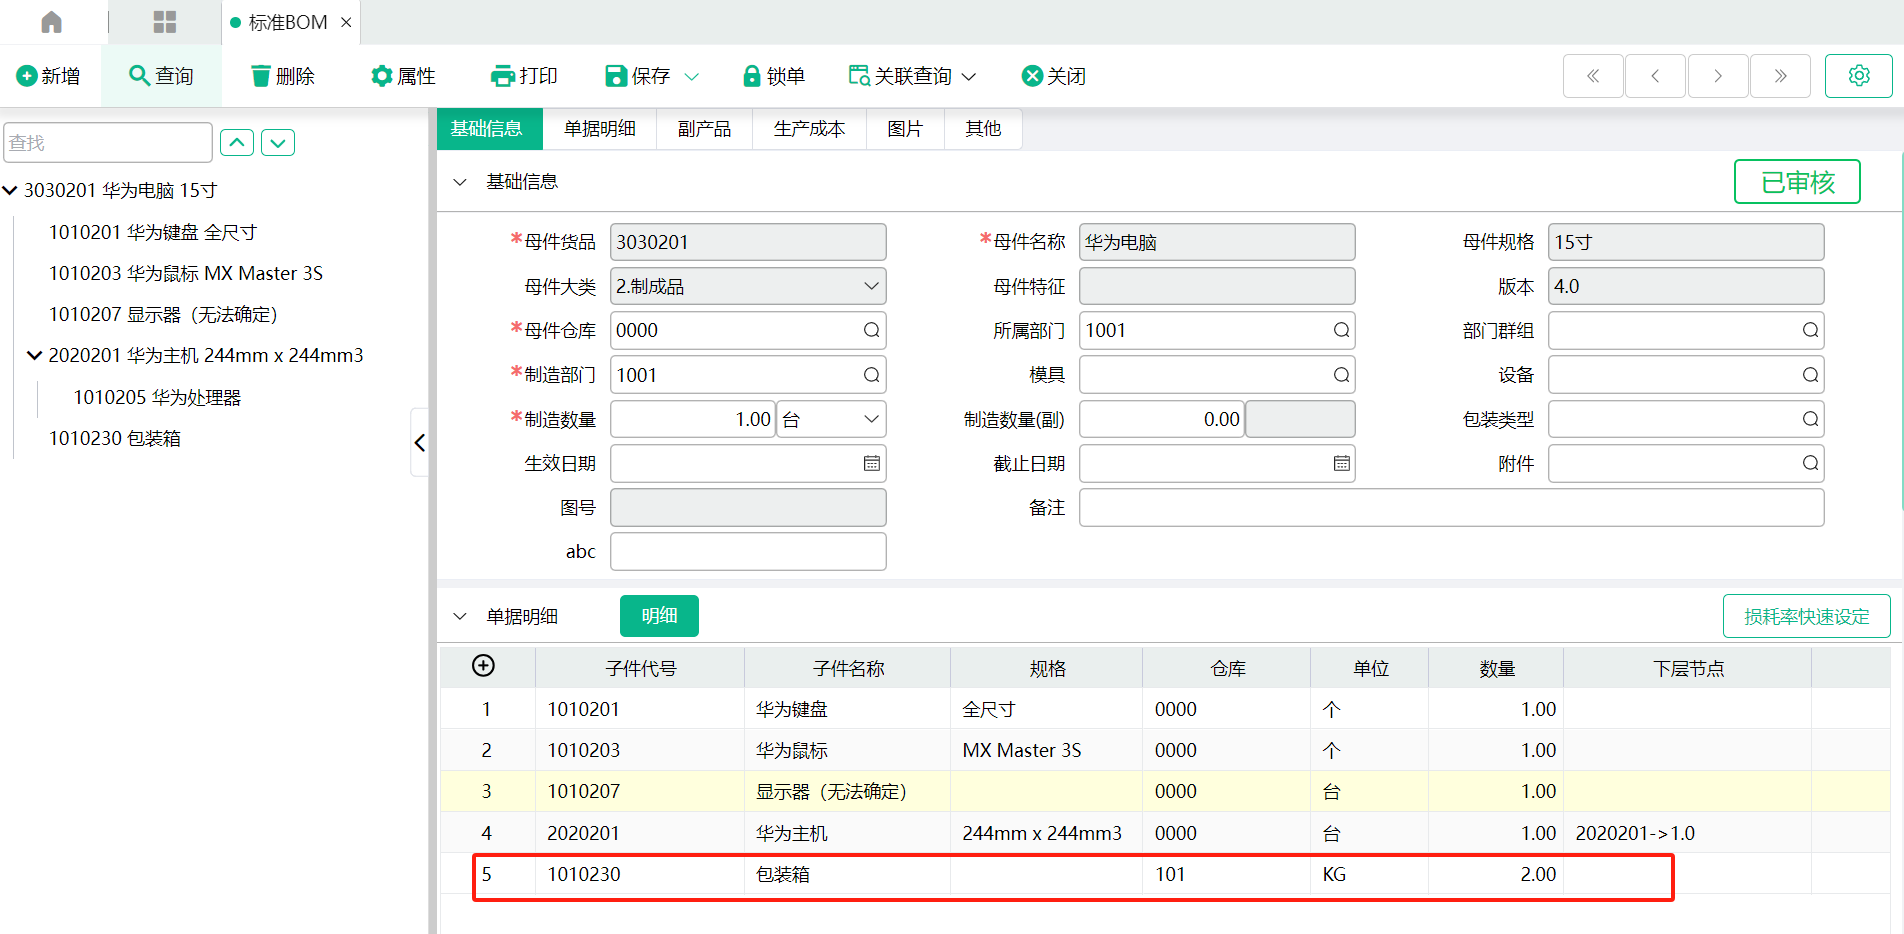Click the home icon tab

pyautogui.click(x=52, y=22)
